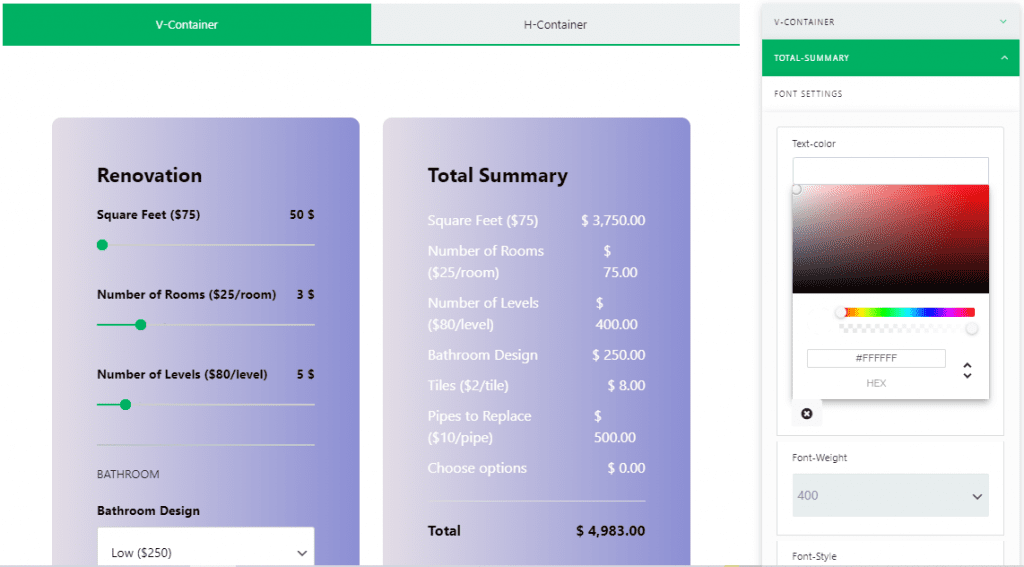1024x567 pixels.
Task: Switch to the V-Container tab
Action: (x=186, y=24)
